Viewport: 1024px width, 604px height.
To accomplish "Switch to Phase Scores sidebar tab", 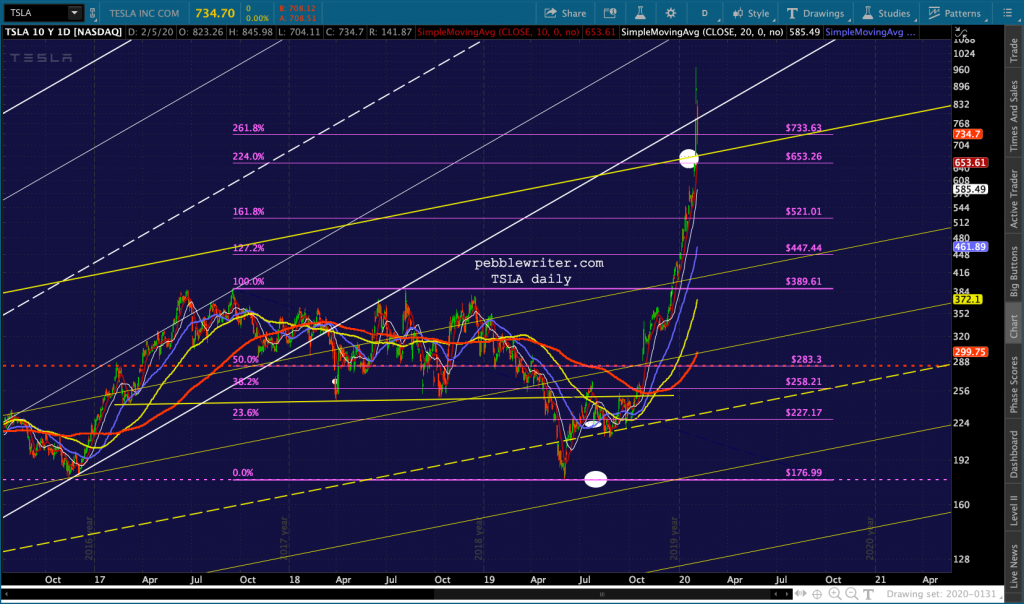I will click(x=1014, y=384).
